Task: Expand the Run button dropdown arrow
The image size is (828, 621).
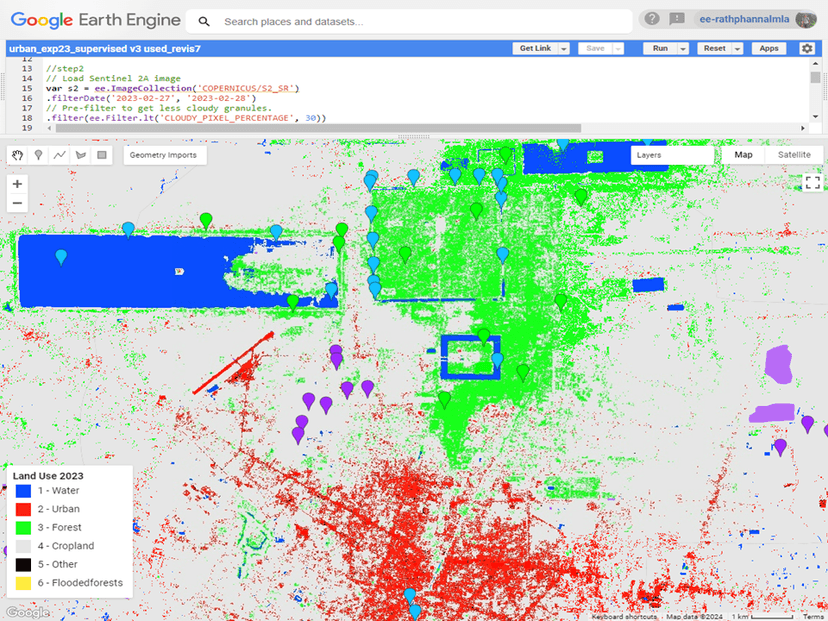Action: coord(683,48)
